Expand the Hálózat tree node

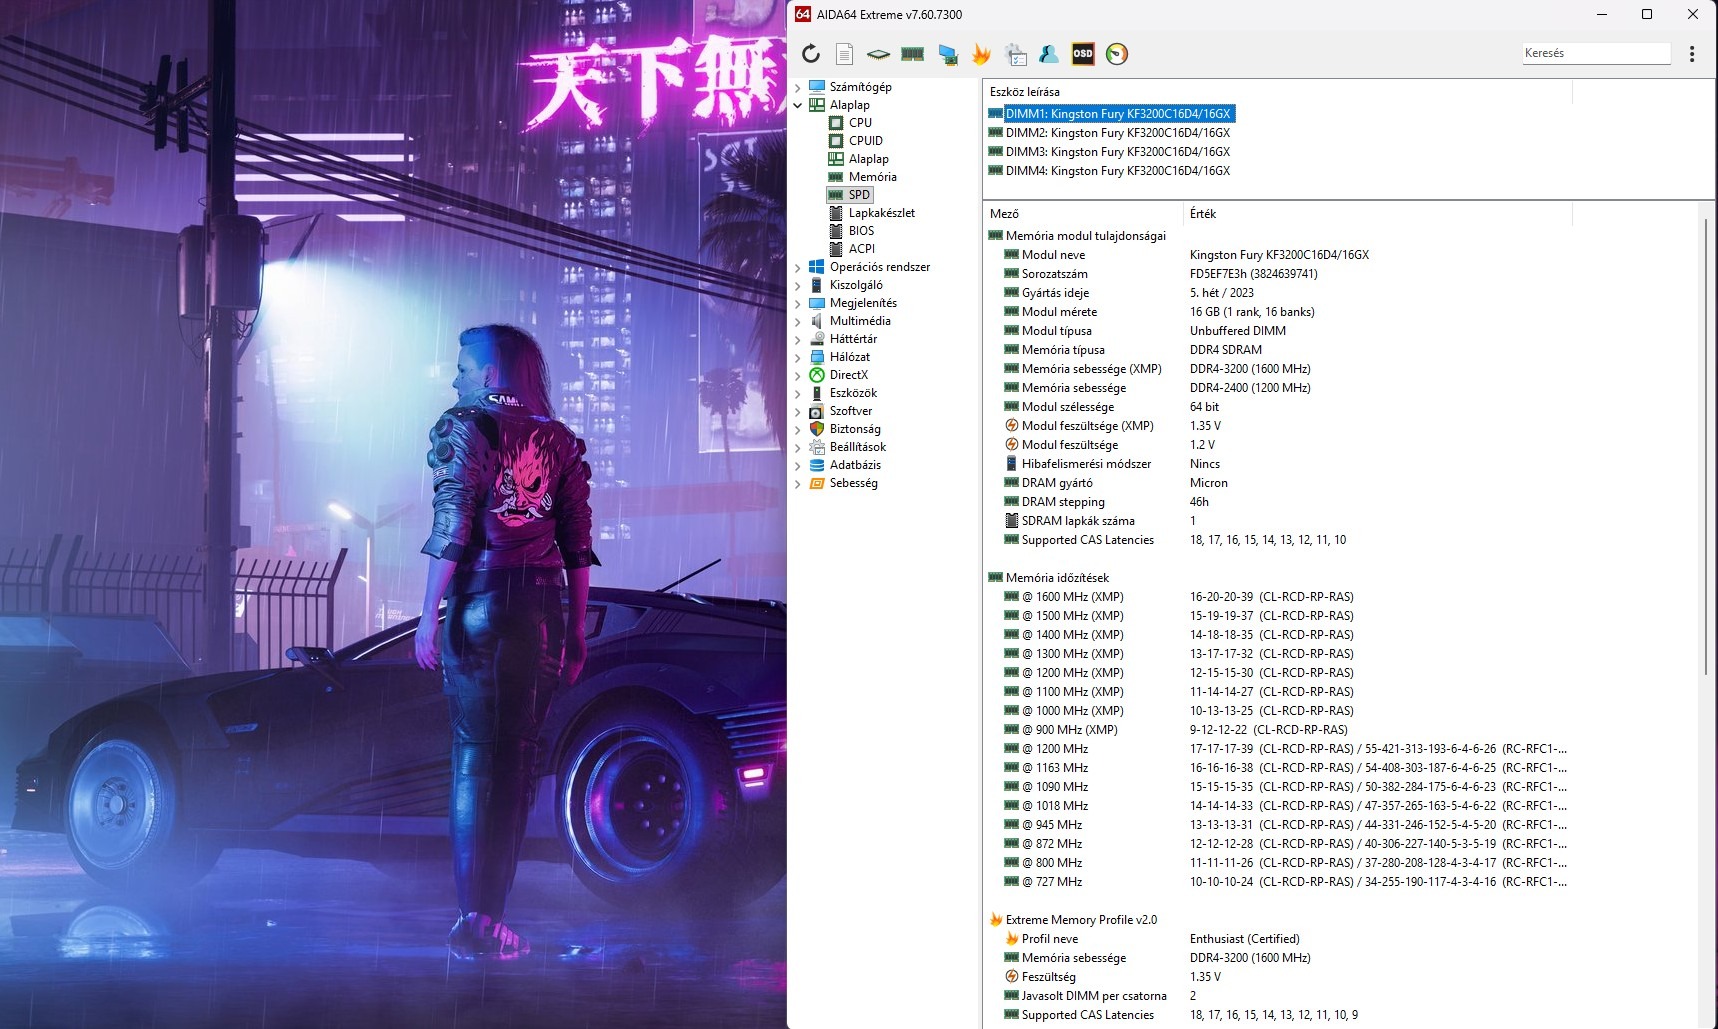(x=797, y=357)
